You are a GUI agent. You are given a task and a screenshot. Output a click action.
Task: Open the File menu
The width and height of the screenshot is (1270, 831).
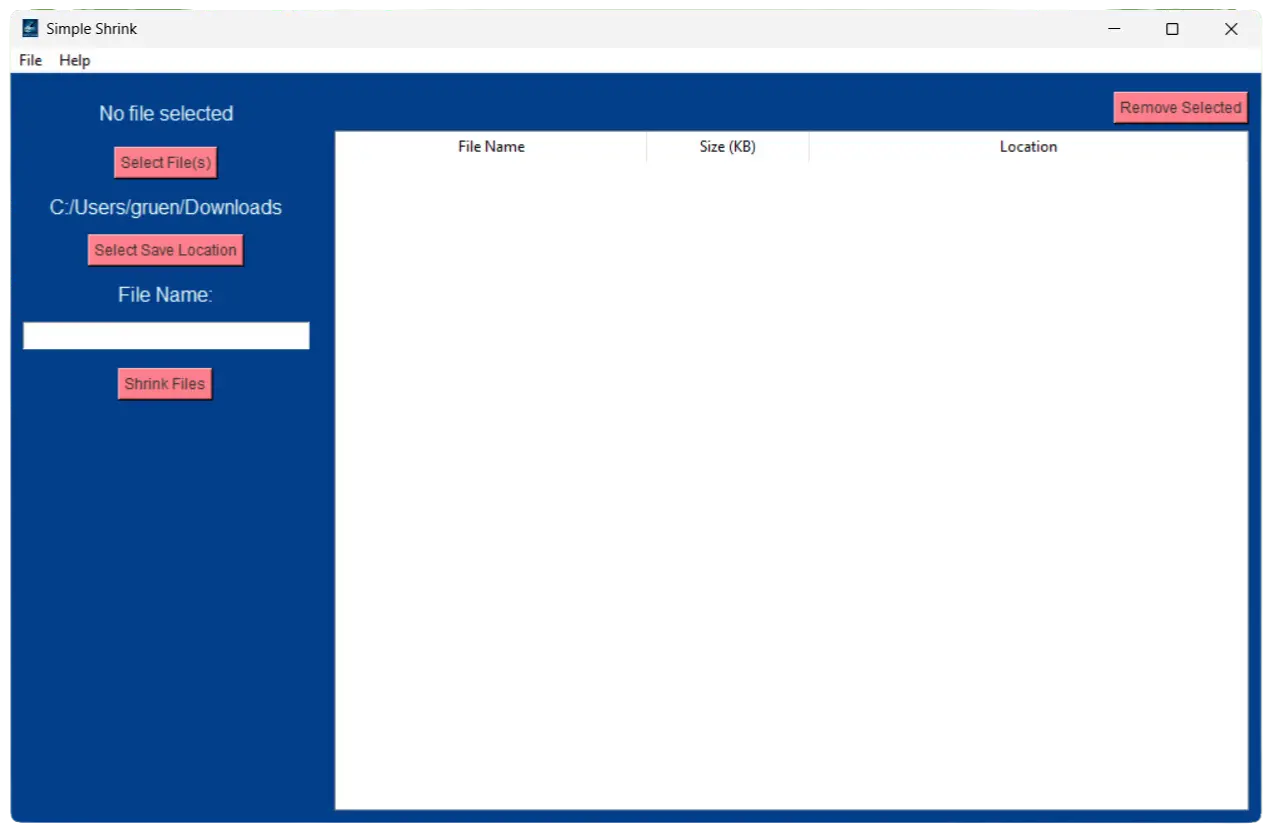(x=31, y=60)
